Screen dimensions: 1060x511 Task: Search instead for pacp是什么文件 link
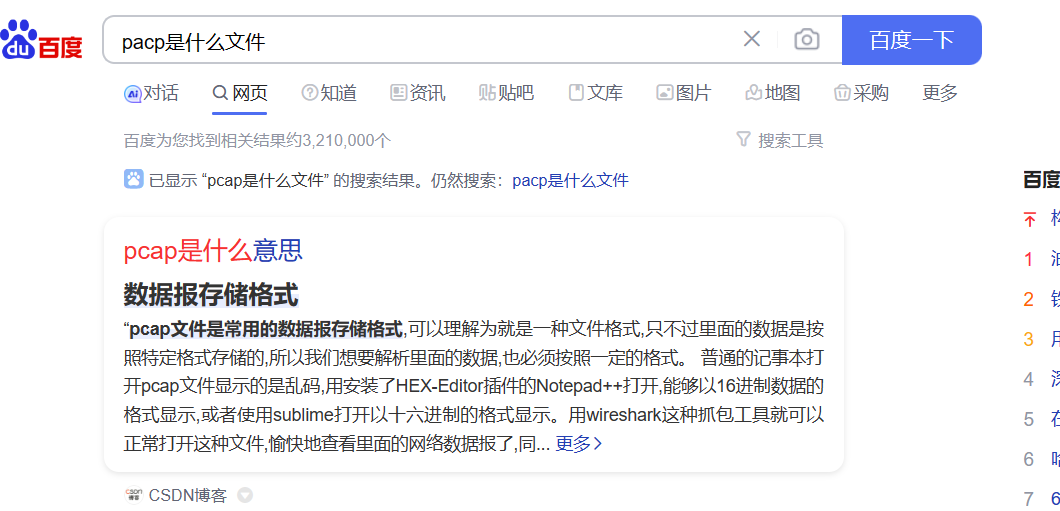point(571,180)
